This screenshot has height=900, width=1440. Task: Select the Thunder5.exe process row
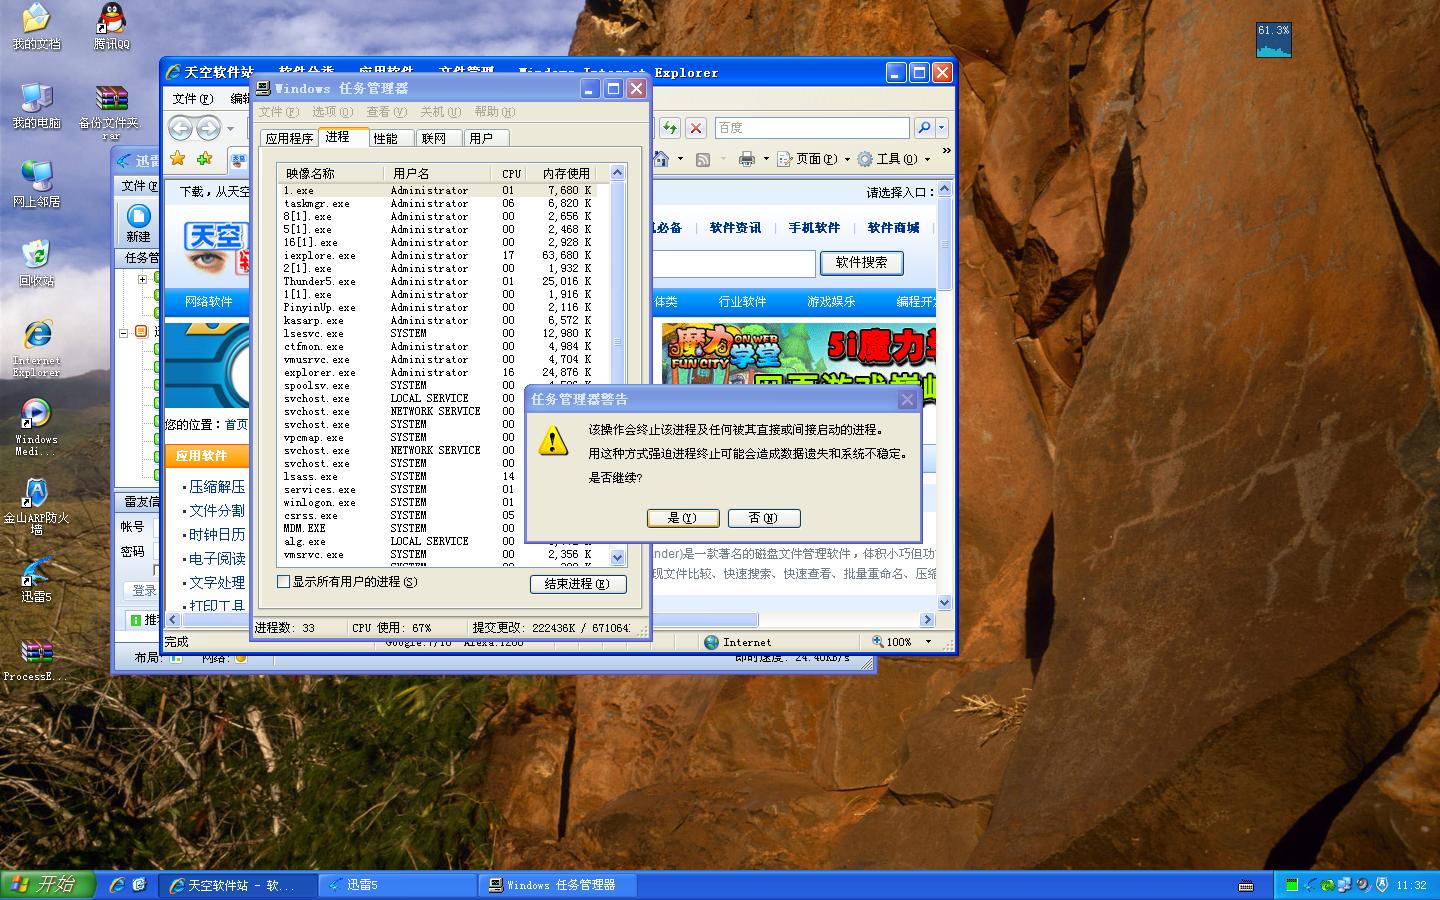click(x=438, y=282)
